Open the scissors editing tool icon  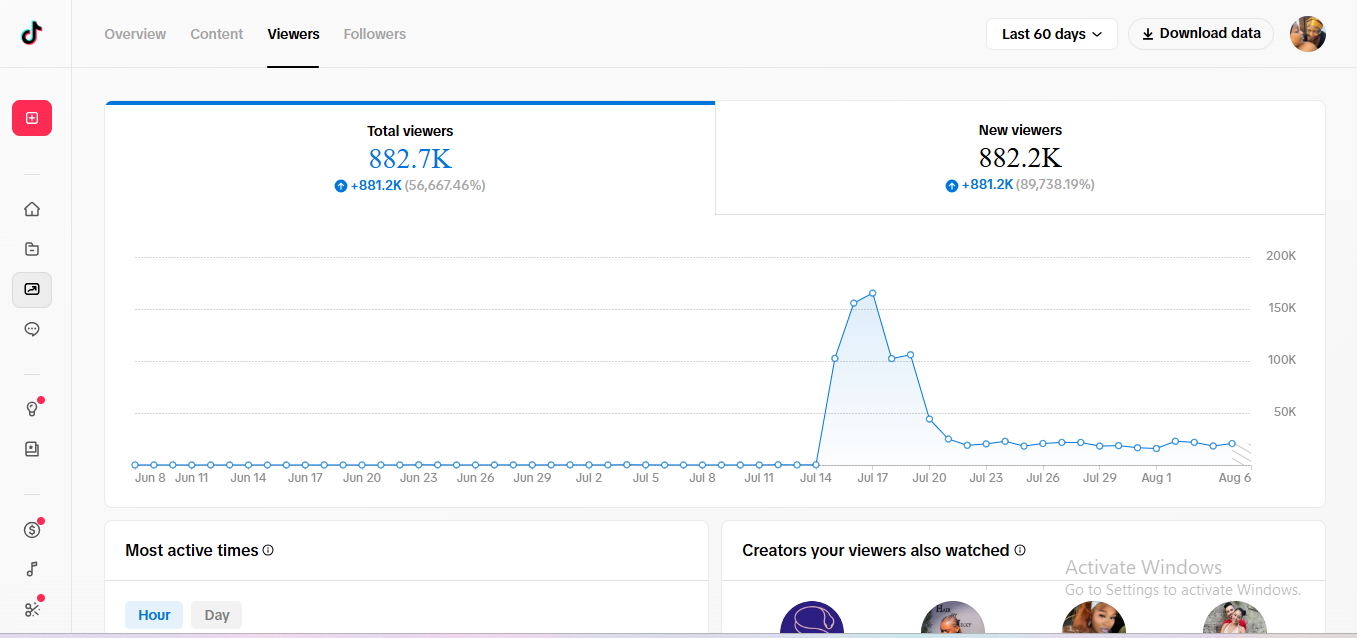pyautogui.click(x=32, y=609)
